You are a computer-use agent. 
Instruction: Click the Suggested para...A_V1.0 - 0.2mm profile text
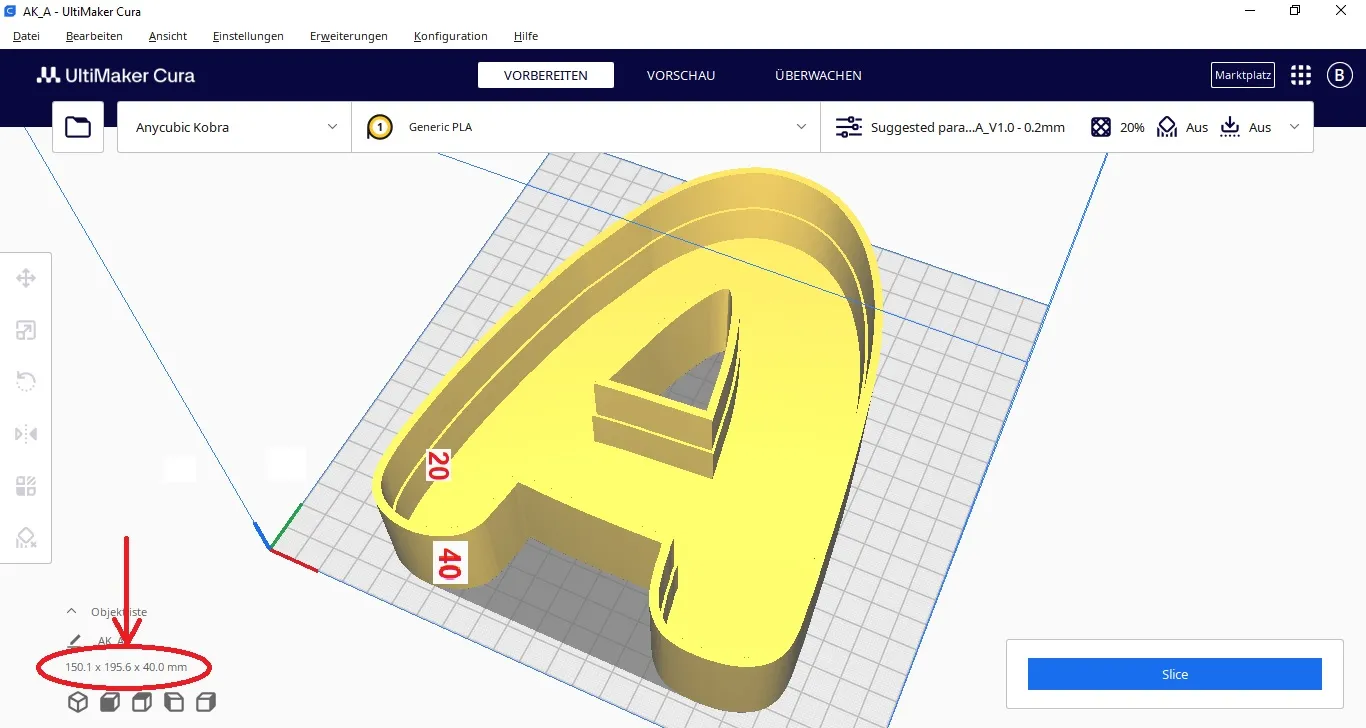click(x=968, y=128)
